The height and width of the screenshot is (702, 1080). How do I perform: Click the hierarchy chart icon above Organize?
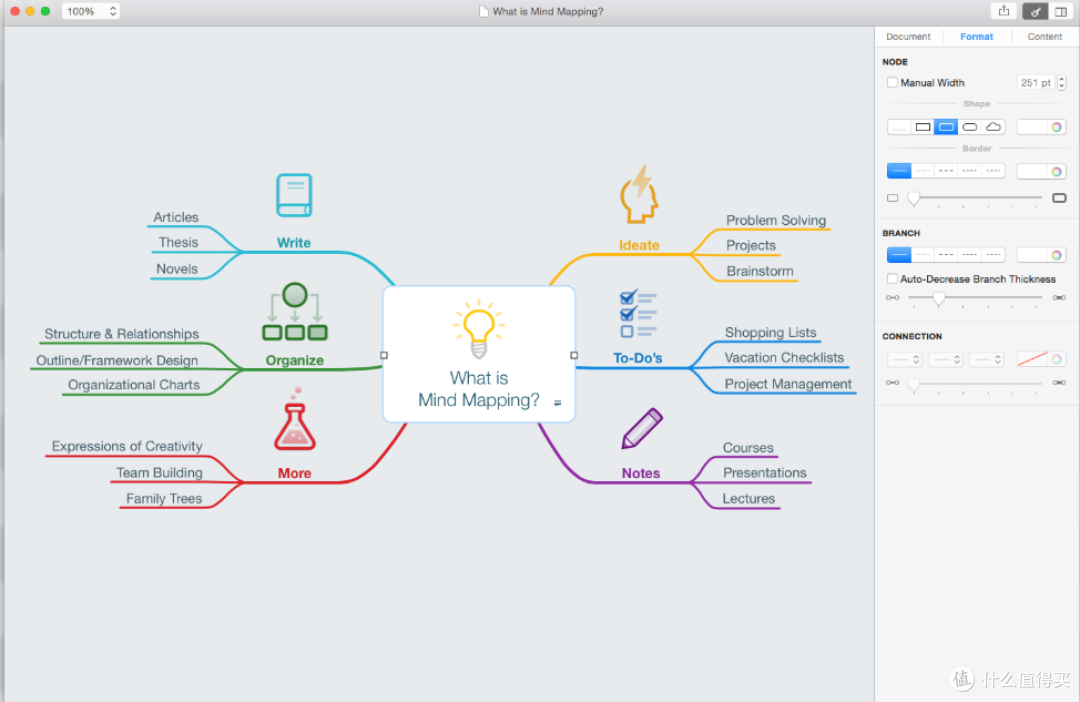coord(295,311)
